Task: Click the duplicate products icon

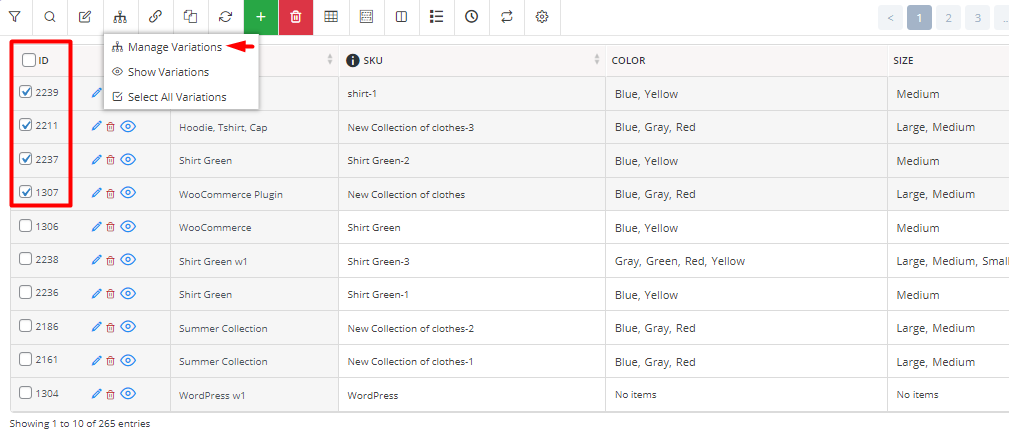Action: [190, 17]
